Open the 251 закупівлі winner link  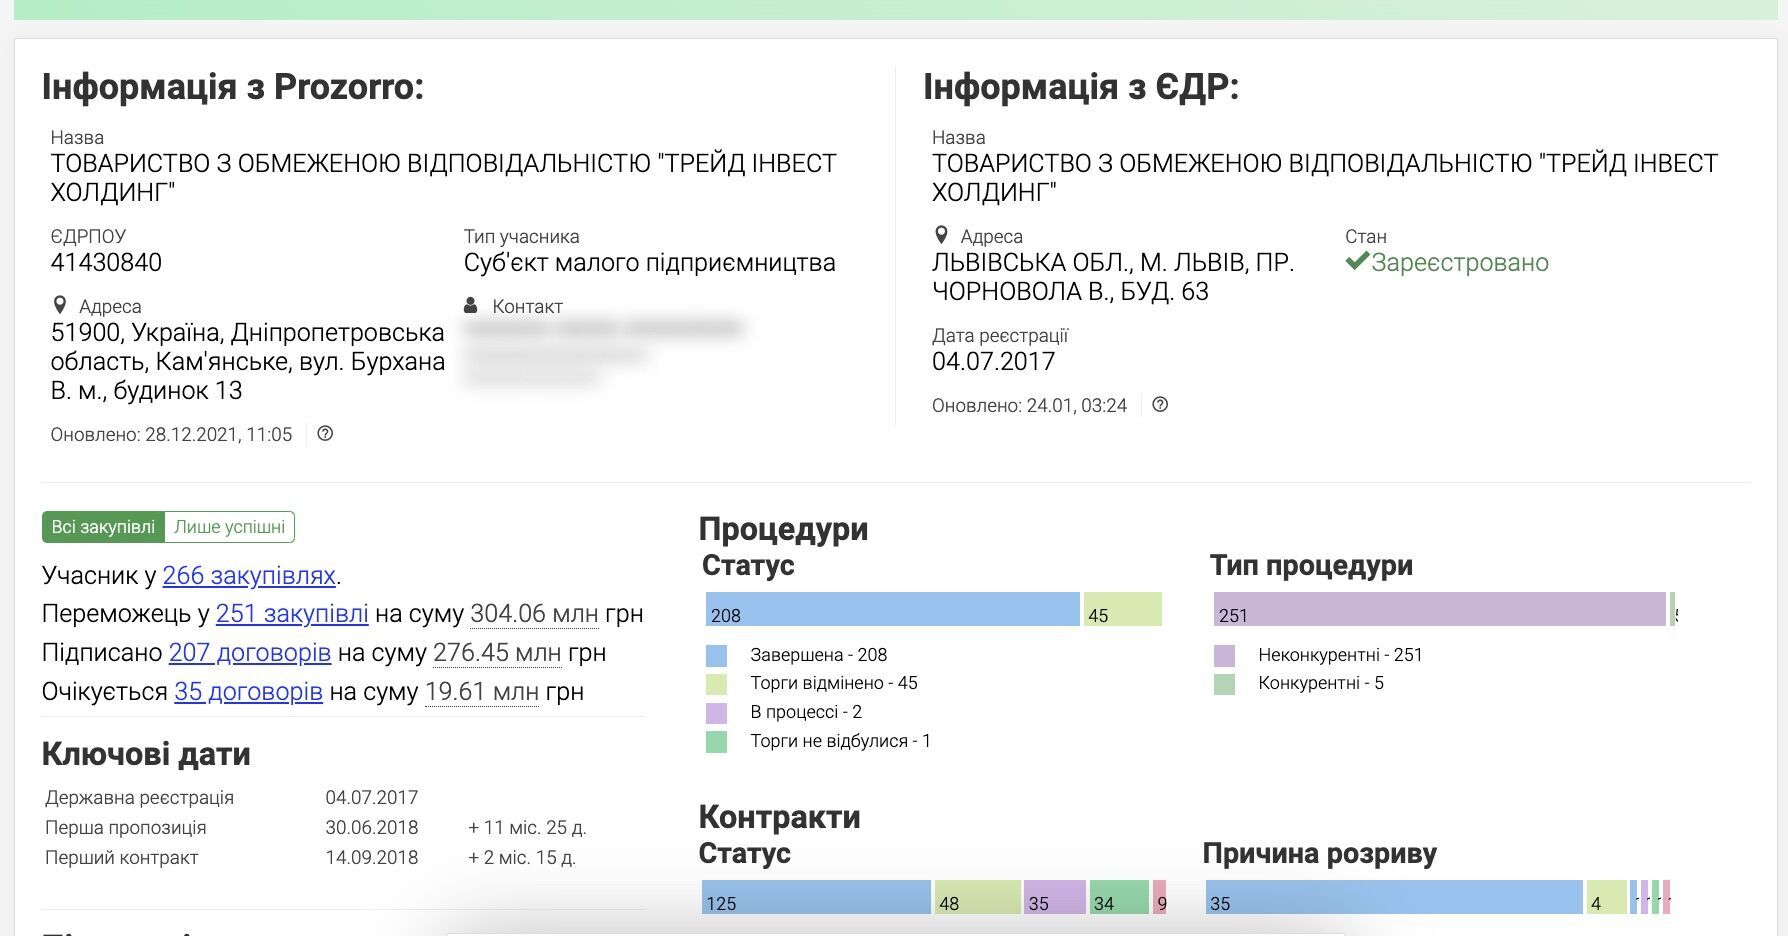(292, 613)
